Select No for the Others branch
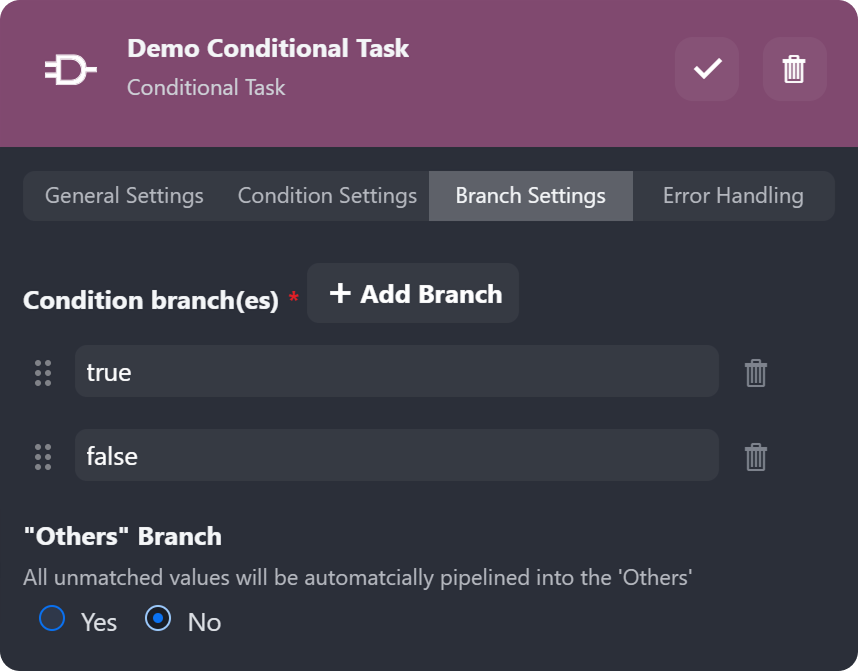The width and height of the screenshot is (858, 671). pos(158,619)
